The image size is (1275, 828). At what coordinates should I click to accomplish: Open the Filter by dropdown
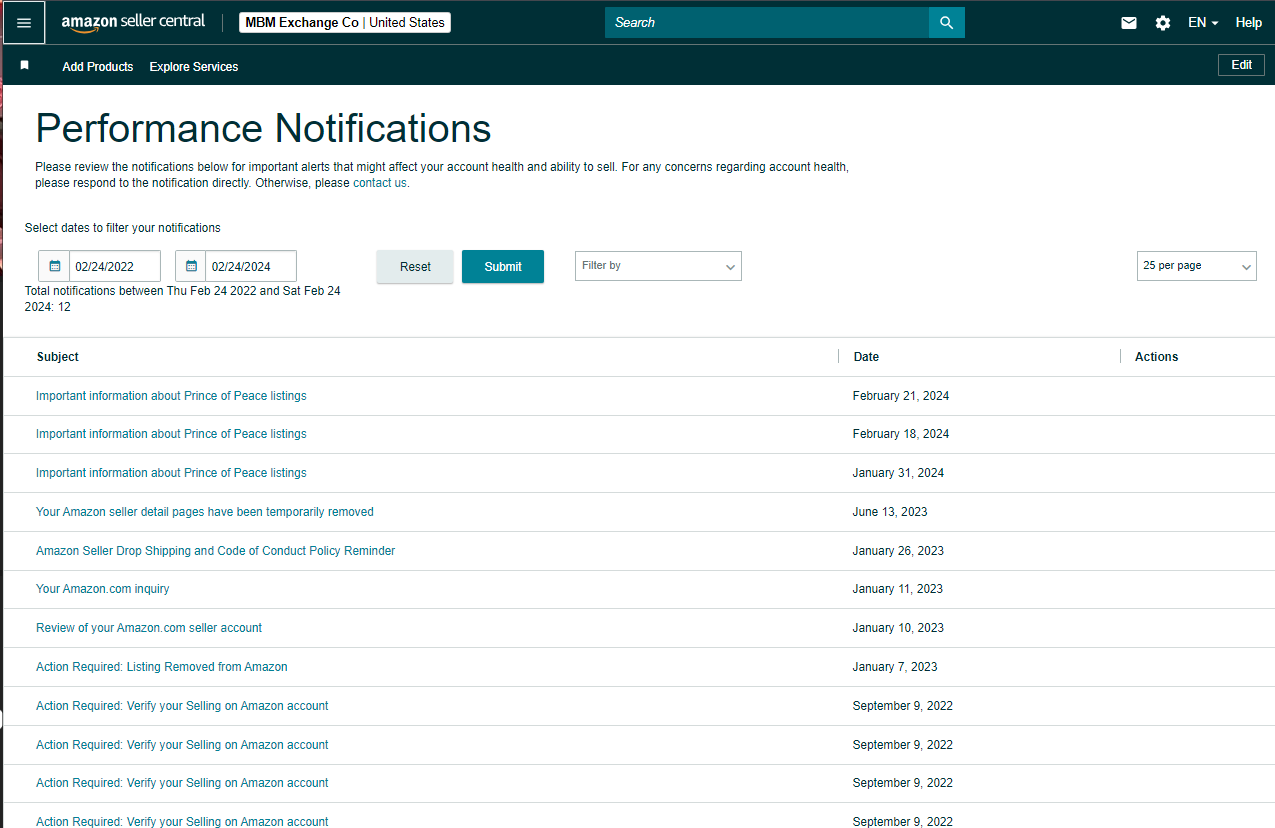pyautogui.click(x=658, y=266)
